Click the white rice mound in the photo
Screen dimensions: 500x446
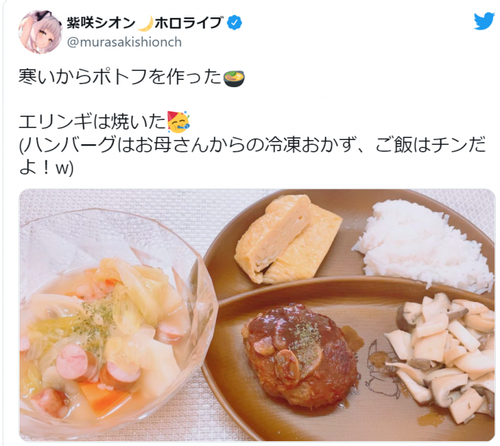[x=425, y=246]
